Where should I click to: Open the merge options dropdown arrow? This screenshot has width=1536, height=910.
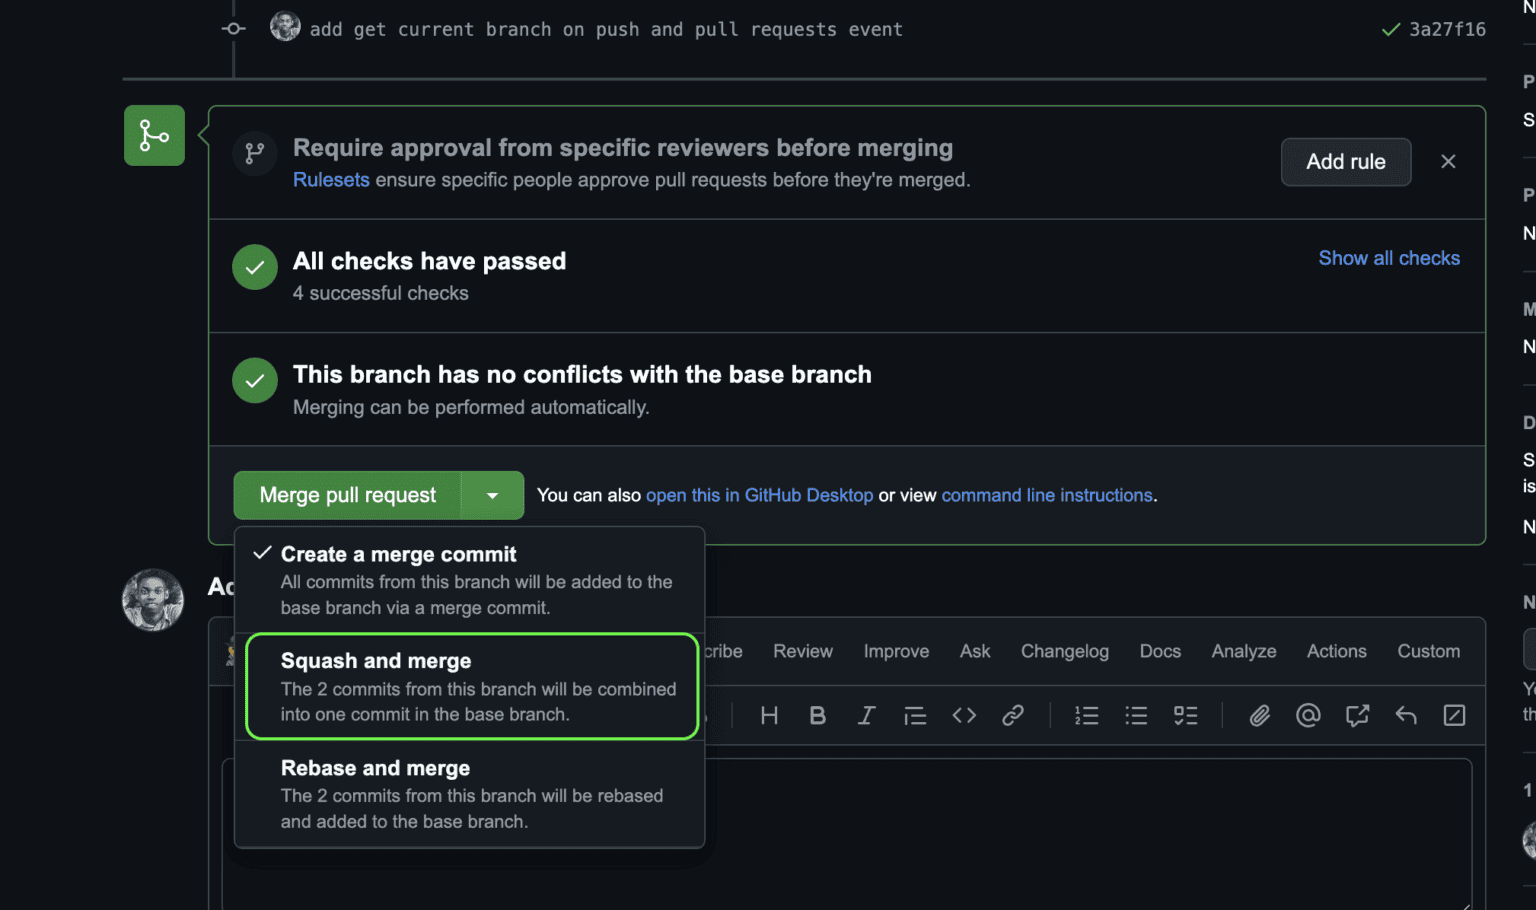[491, 495]
